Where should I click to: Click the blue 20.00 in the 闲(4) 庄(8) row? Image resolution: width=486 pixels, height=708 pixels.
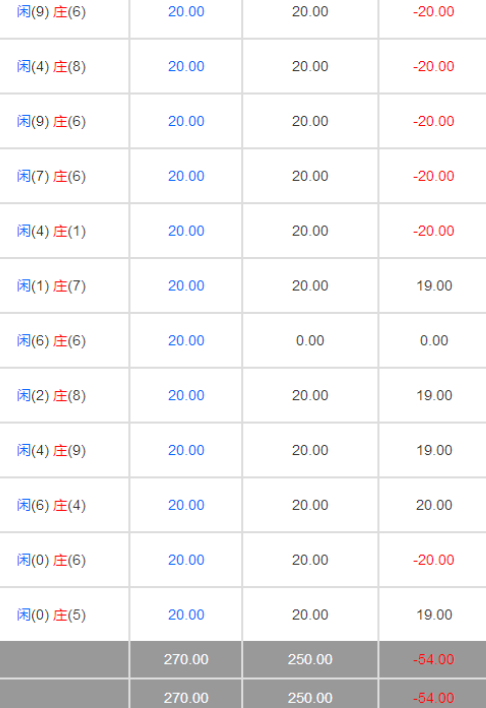pyautogui.click(x=186, y=66)
